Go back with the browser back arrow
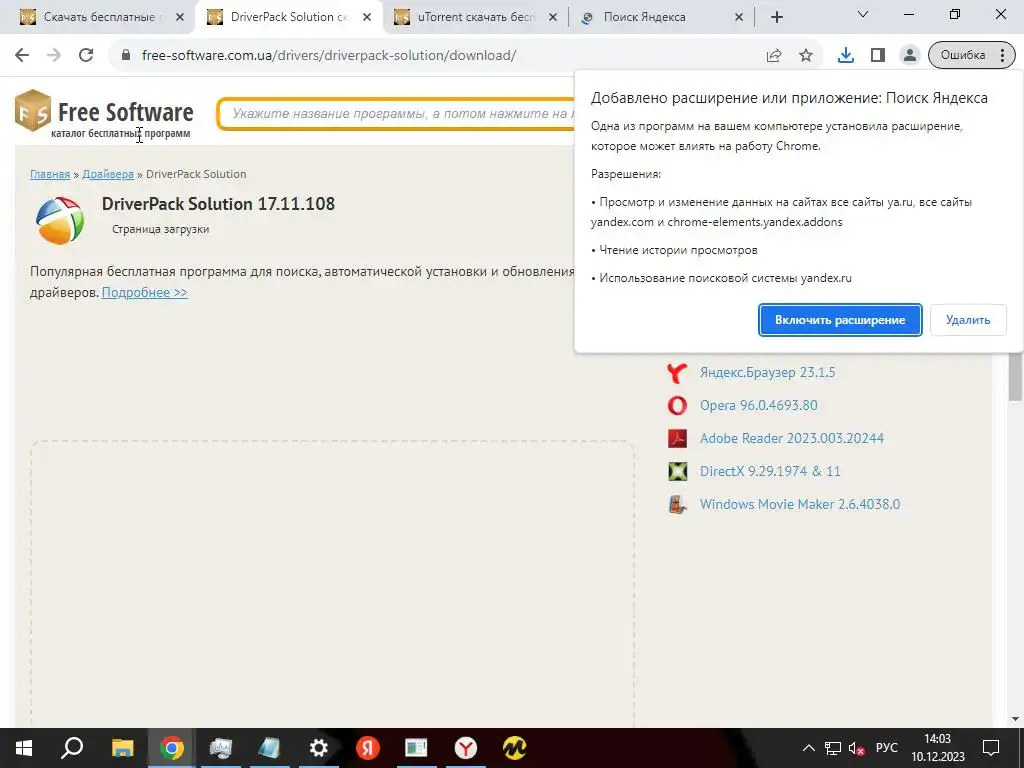Image resolution: width=1024 pixels, height=768 pixels. (22, 55)
